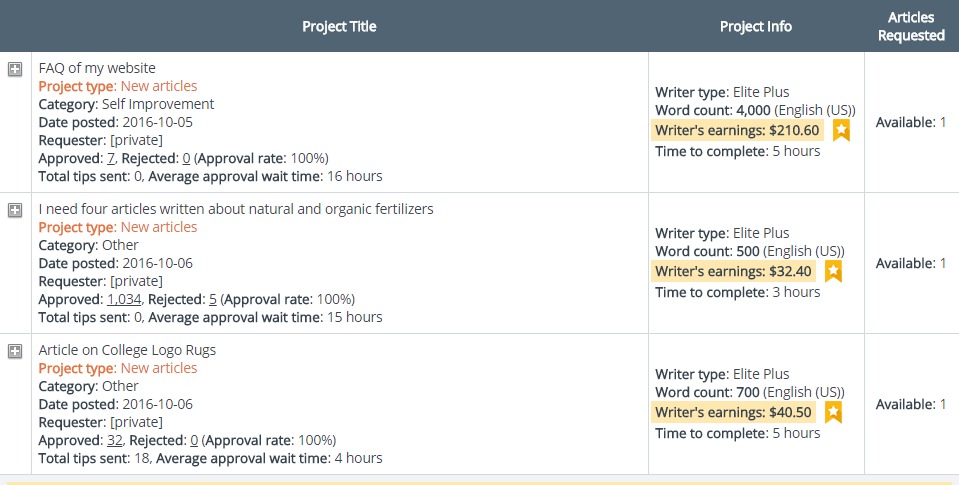The image size is (959, 485).
Task: Select the FAQ of my website title
Action: point(97,68)
